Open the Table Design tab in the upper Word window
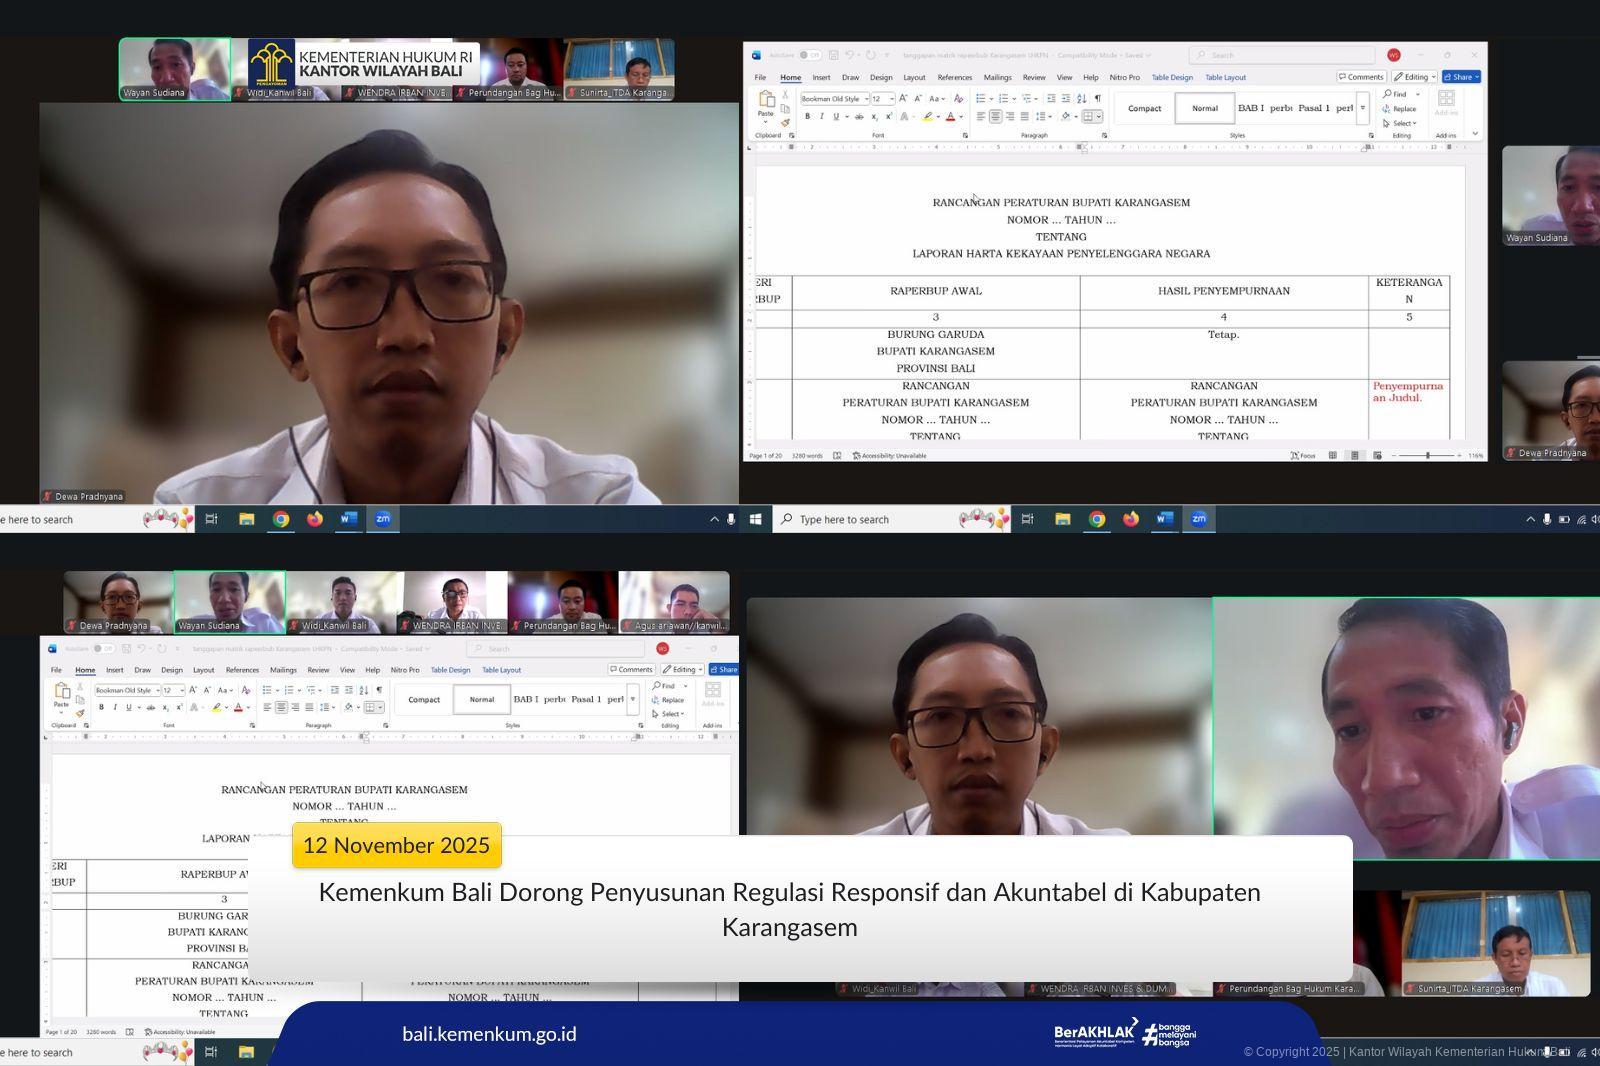The width and height of the screenshot is (1600, 1066). click(x=1172, y=77)
